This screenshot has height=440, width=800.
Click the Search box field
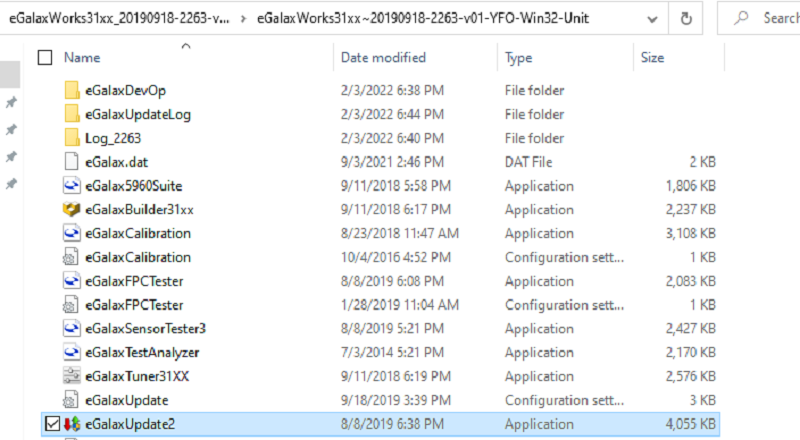pyautogui.click(x=770, y=18)
